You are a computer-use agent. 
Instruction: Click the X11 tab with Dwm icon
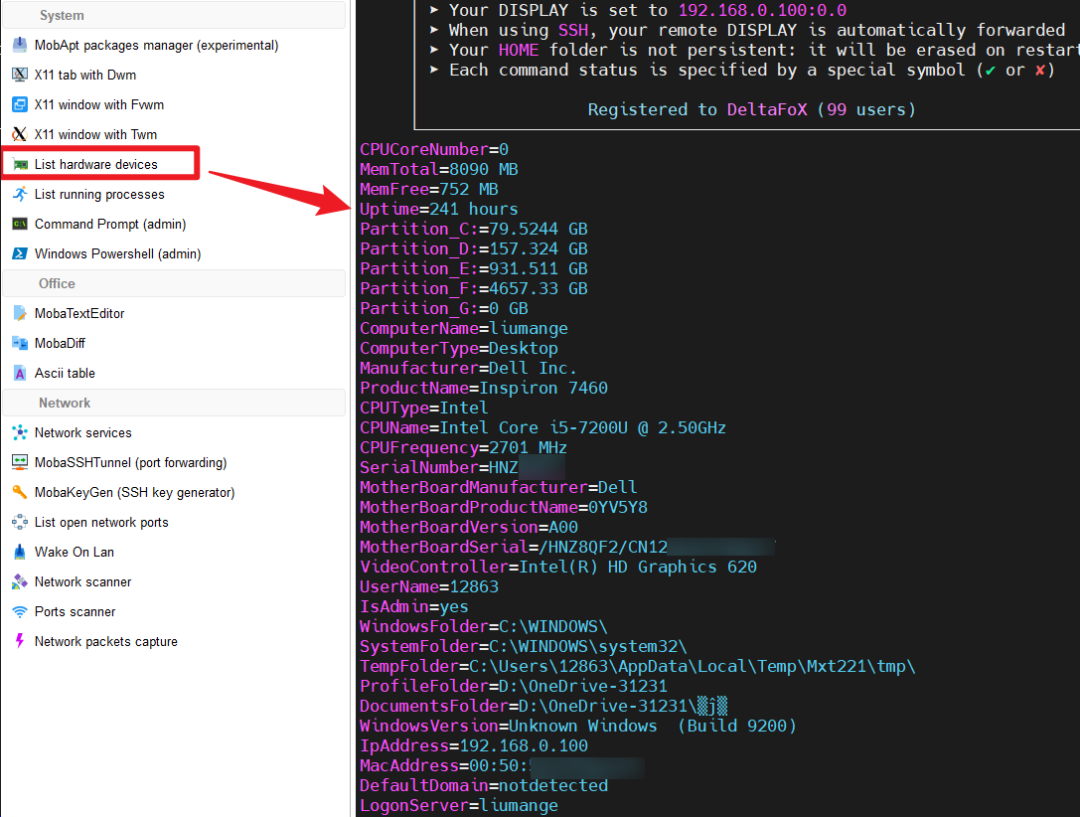[x=20, y=74]
